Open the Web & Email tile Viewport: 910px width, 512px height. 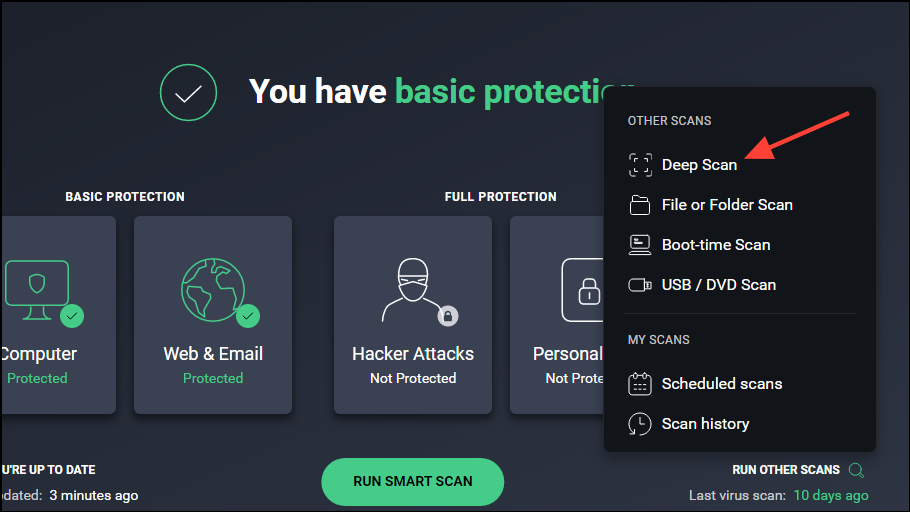click(x=213, y=314)
